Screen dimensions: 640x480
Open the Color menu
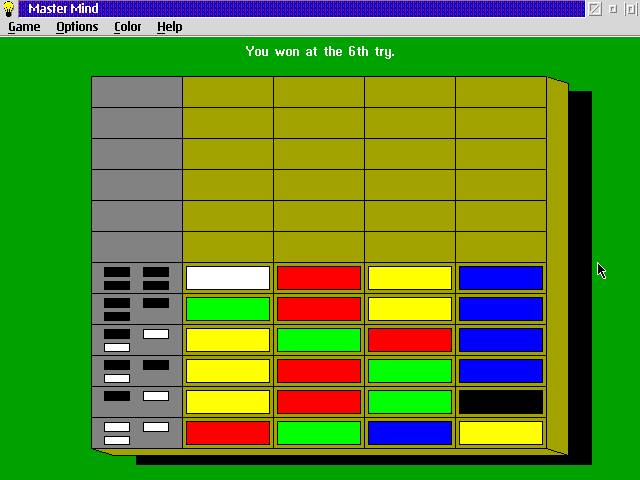[x=127, y=27]
